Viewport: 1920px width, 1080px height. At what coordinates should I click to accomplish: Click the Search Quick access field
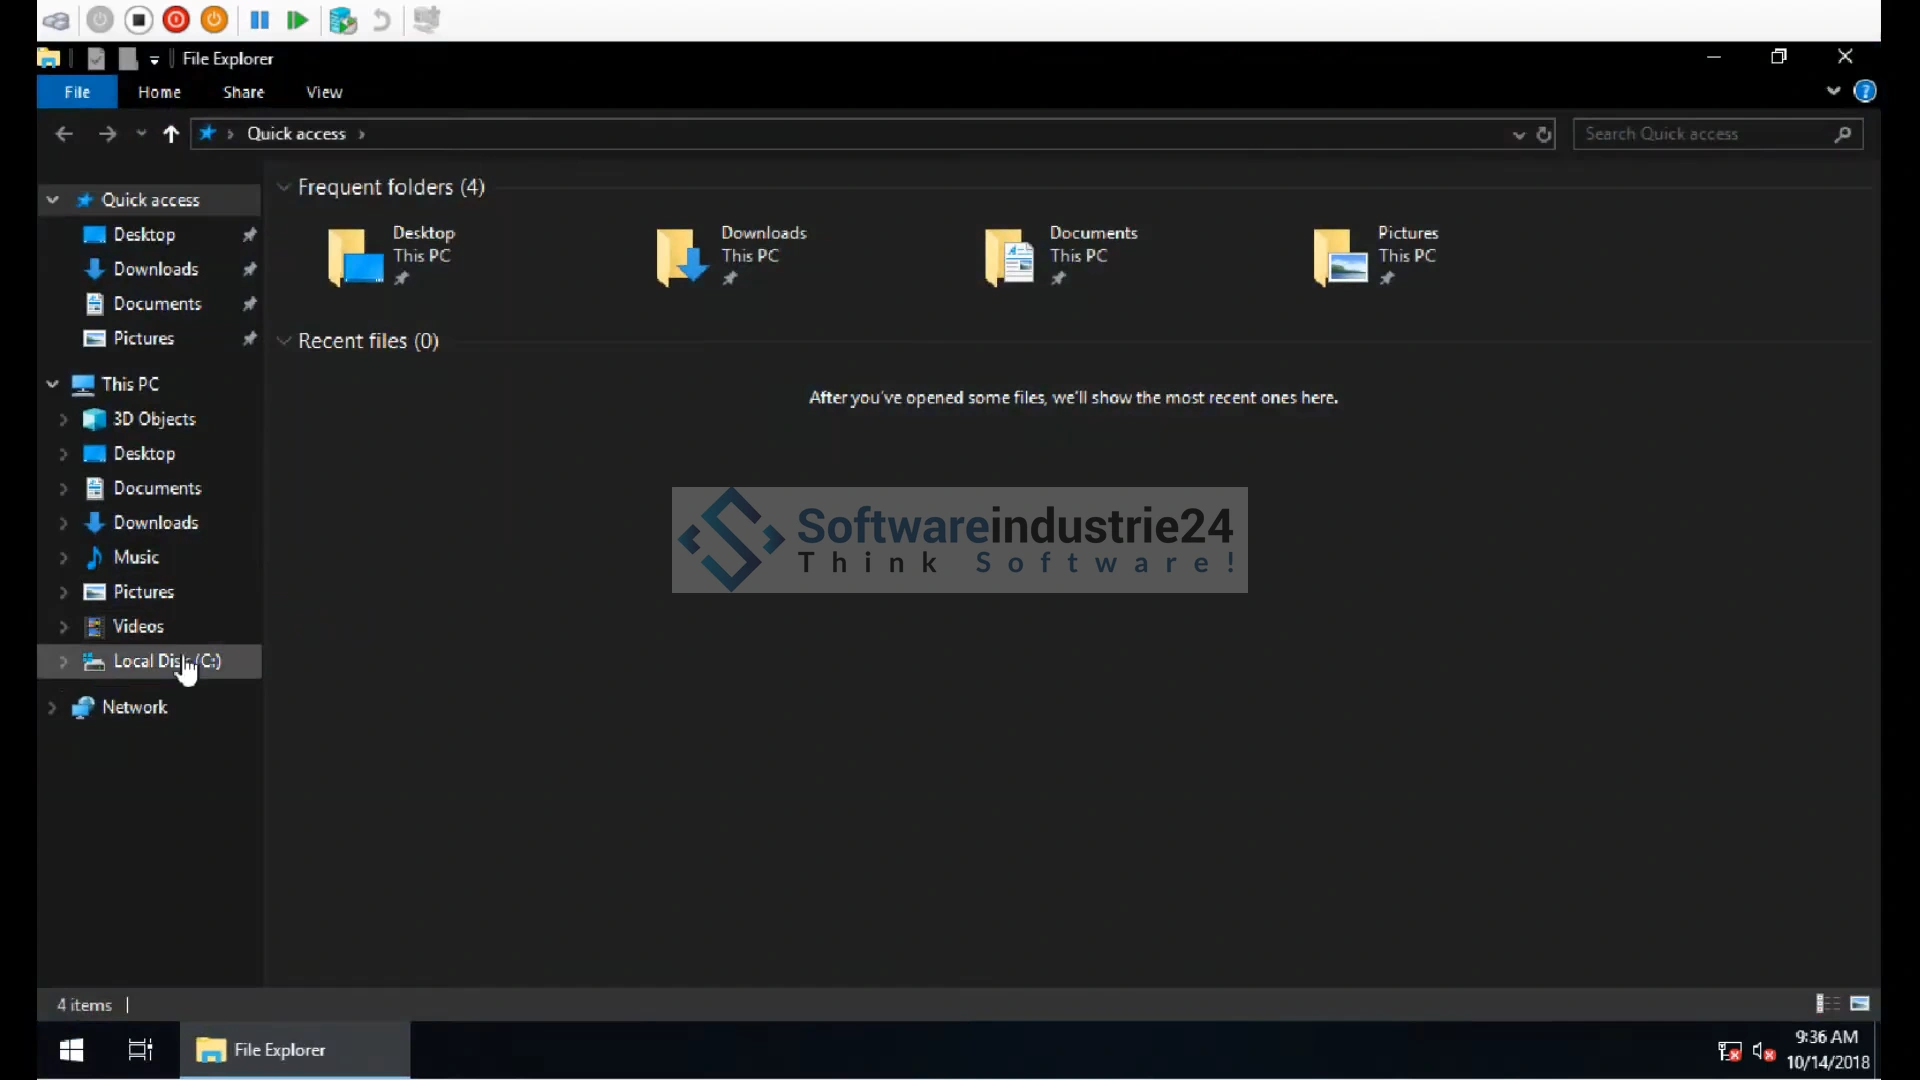pyautogui.click(x=1705, y=134)
